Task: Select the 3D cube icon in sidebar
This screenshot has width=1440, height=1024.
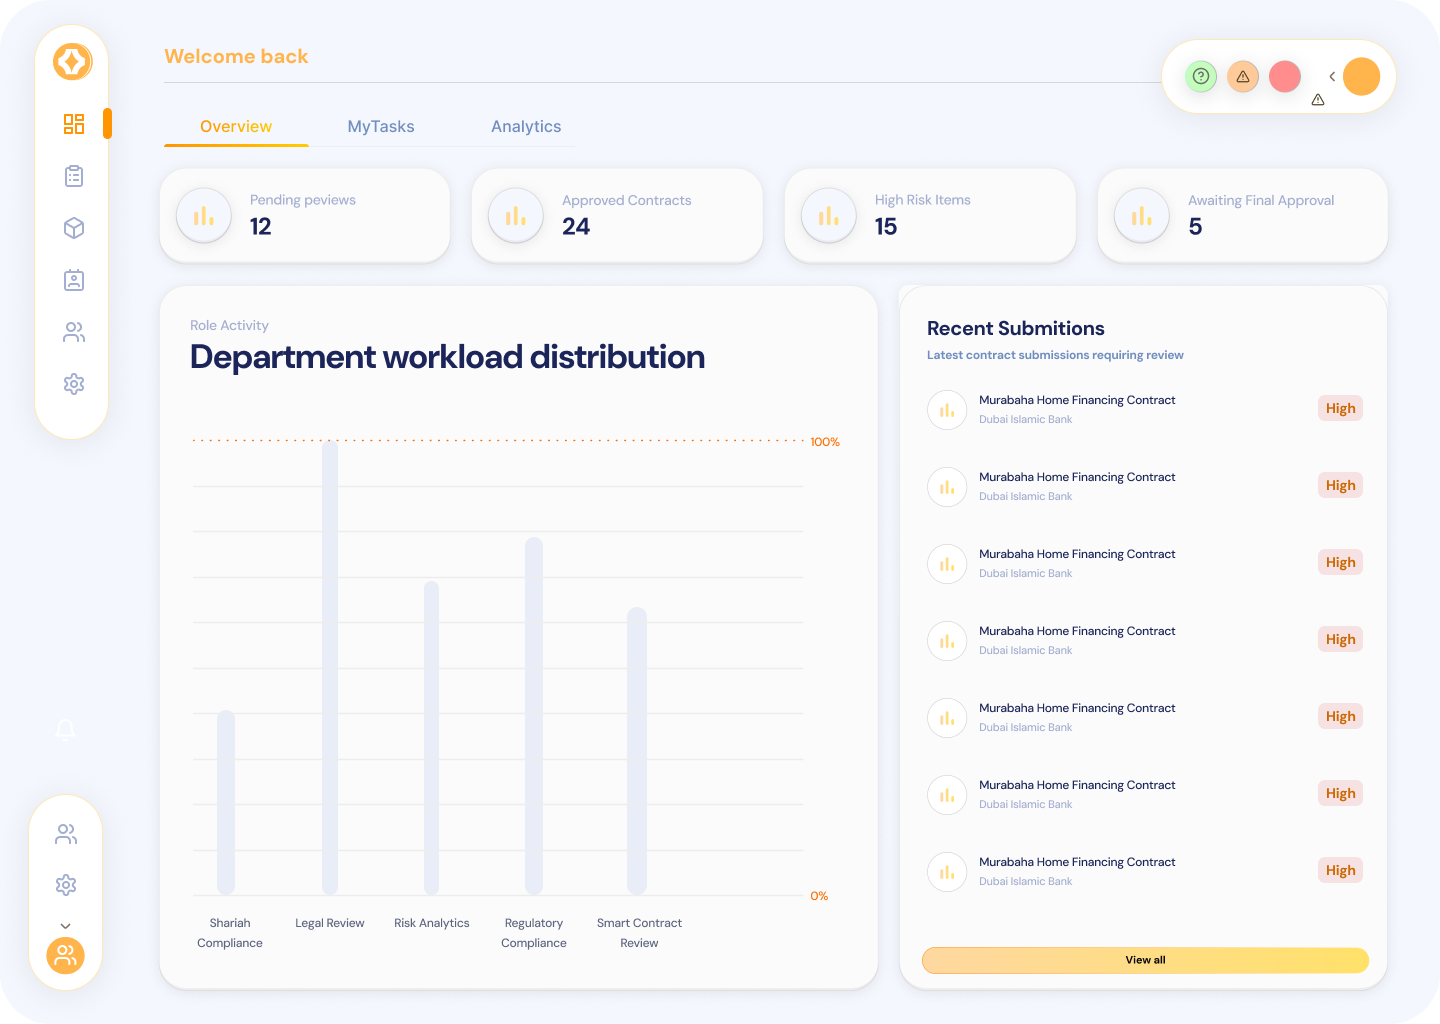Action: pyautogui.click(x=74, y=228)
